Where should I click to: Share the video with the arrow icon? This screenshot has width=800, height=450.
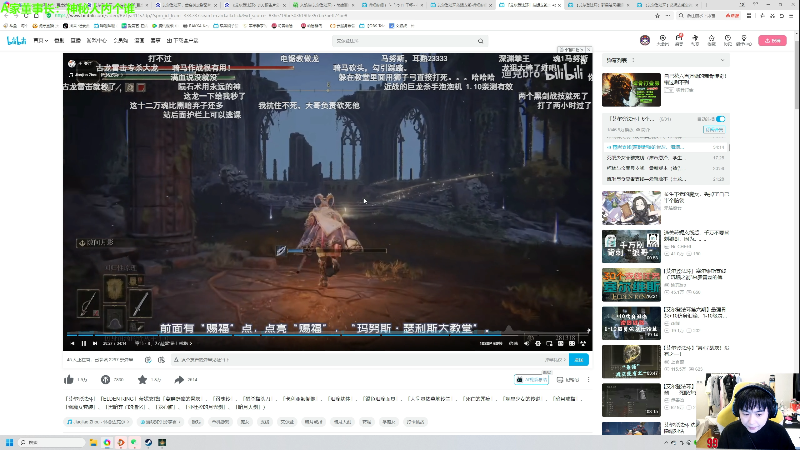179,380
